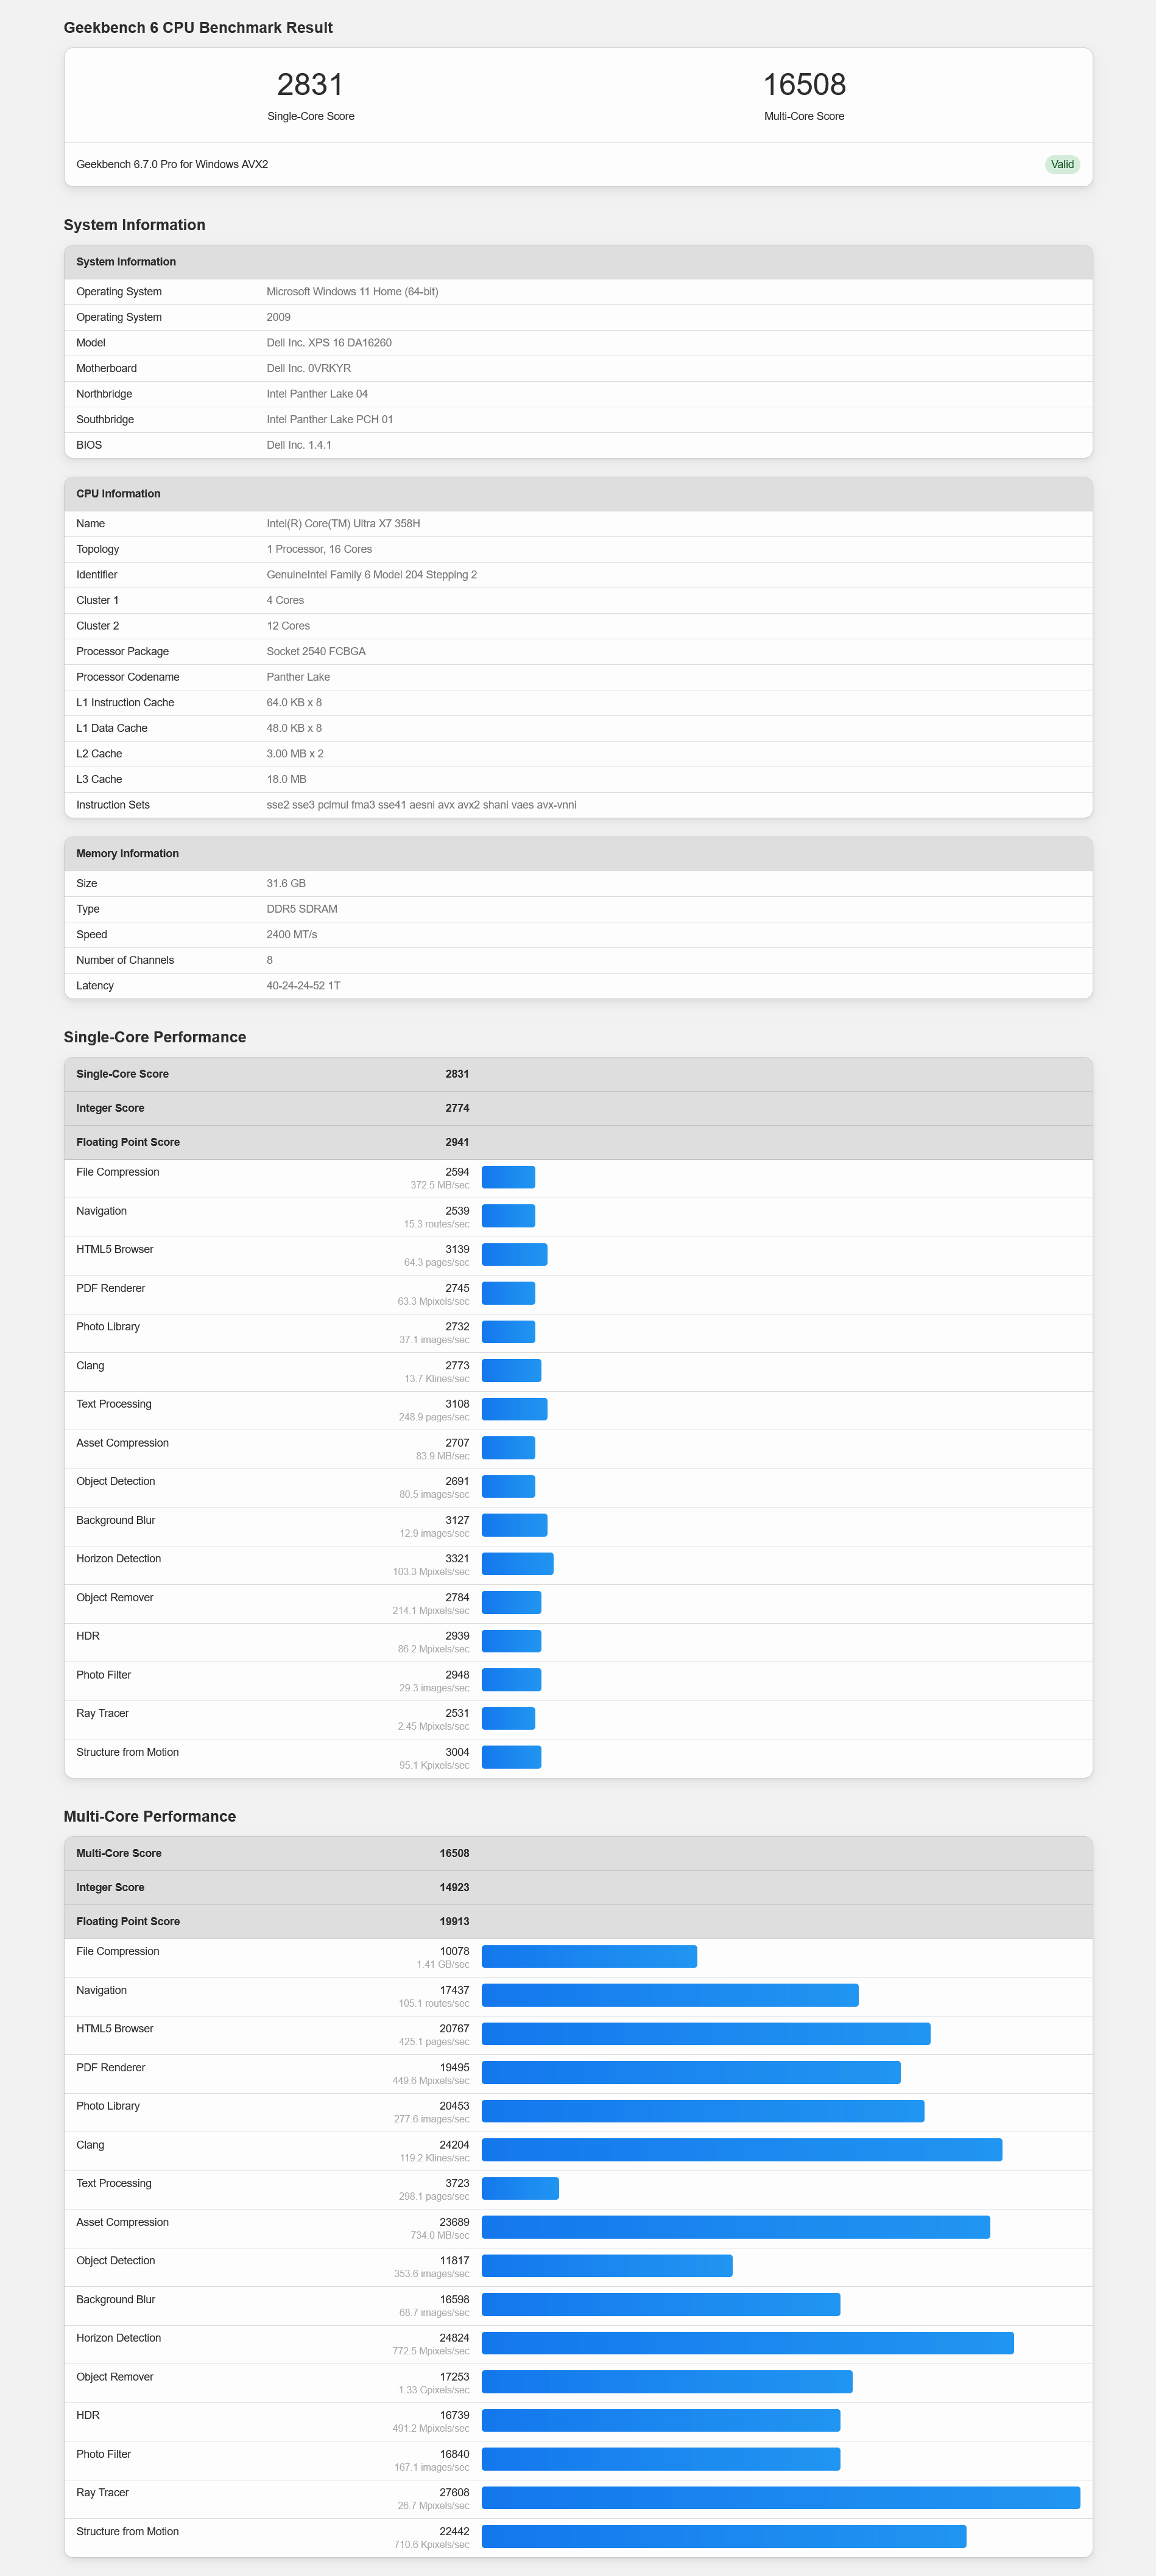Viewport: 1156px width, 2576px height.
Task: Click the 16508 Multi-Core Score number
Action: 803,85
